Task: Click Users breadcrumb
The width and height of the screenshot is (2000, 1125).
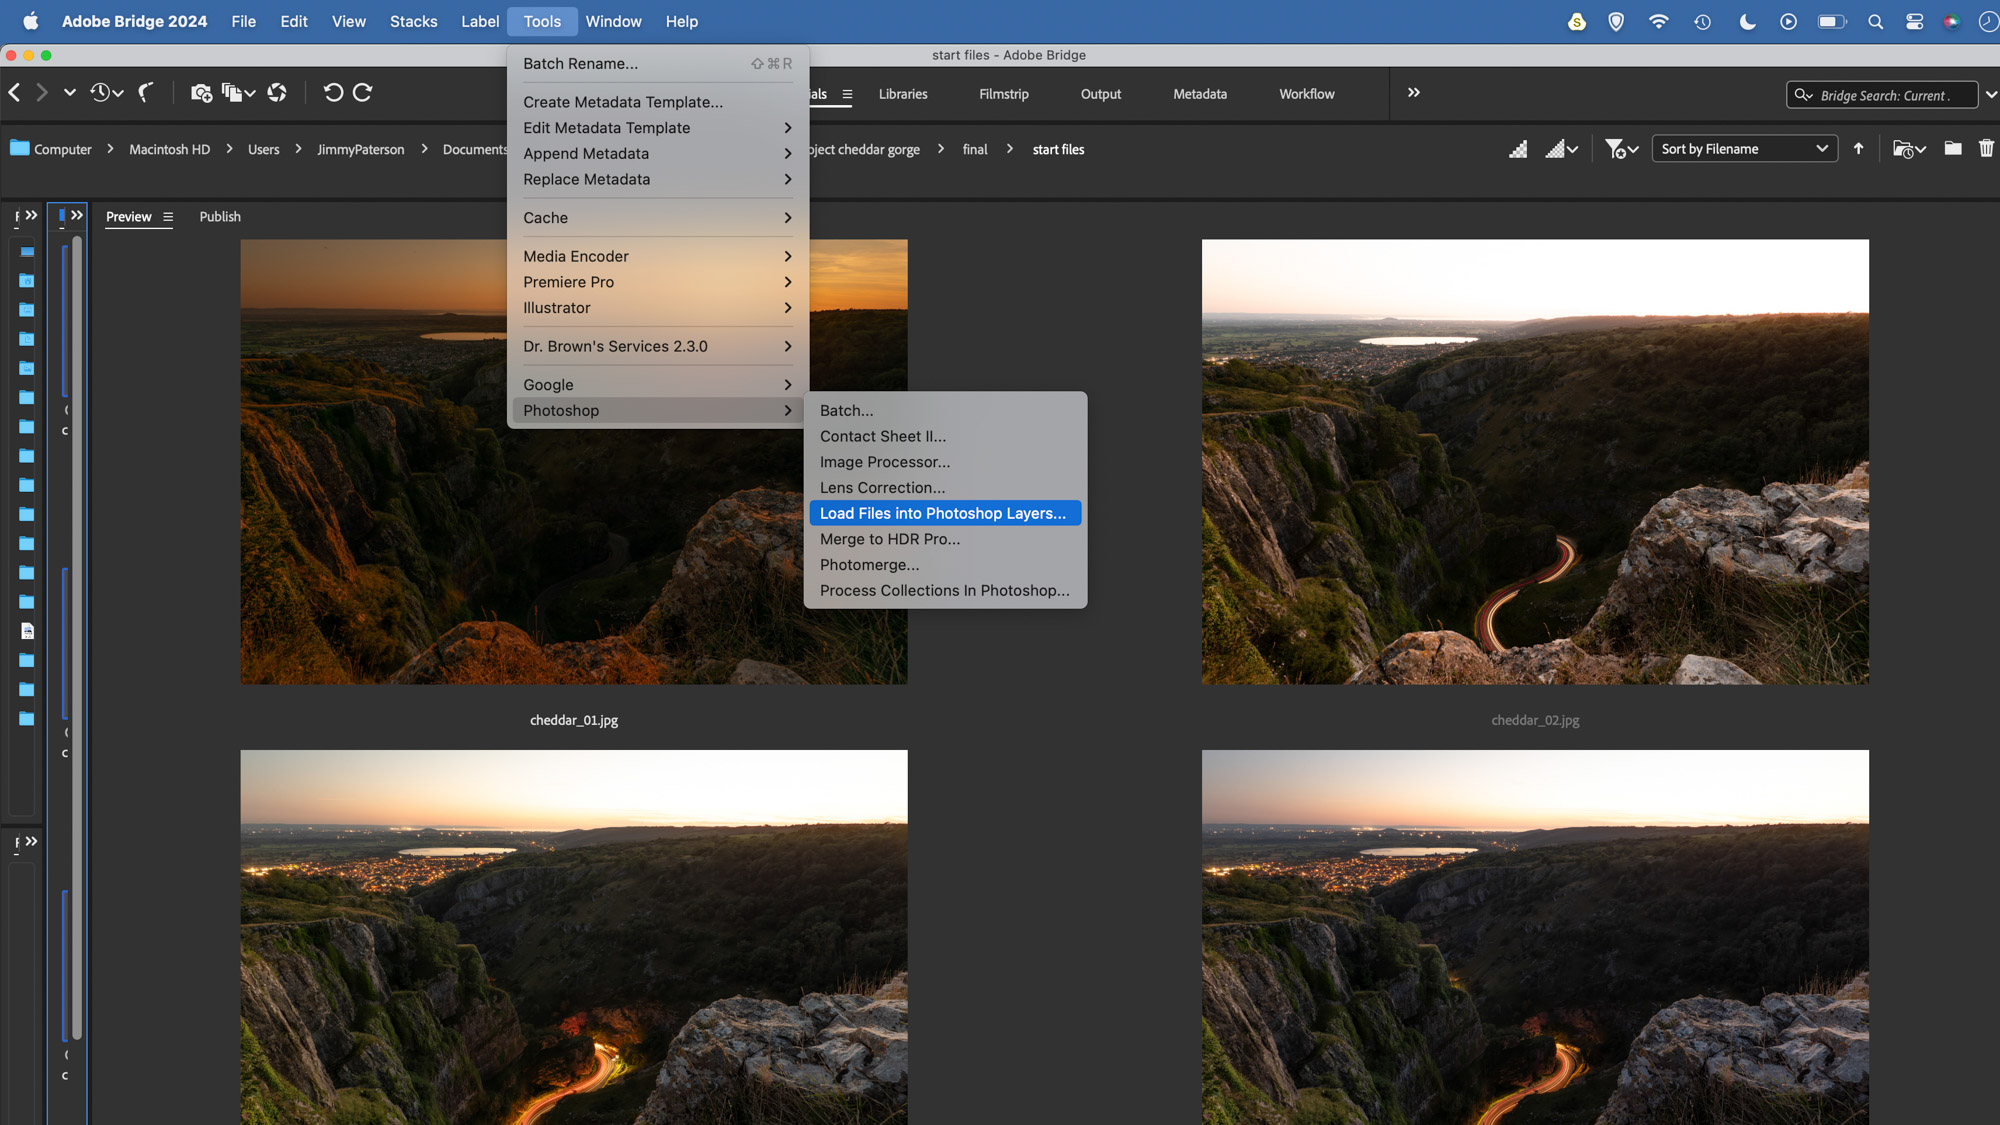Action: point(264,149)
